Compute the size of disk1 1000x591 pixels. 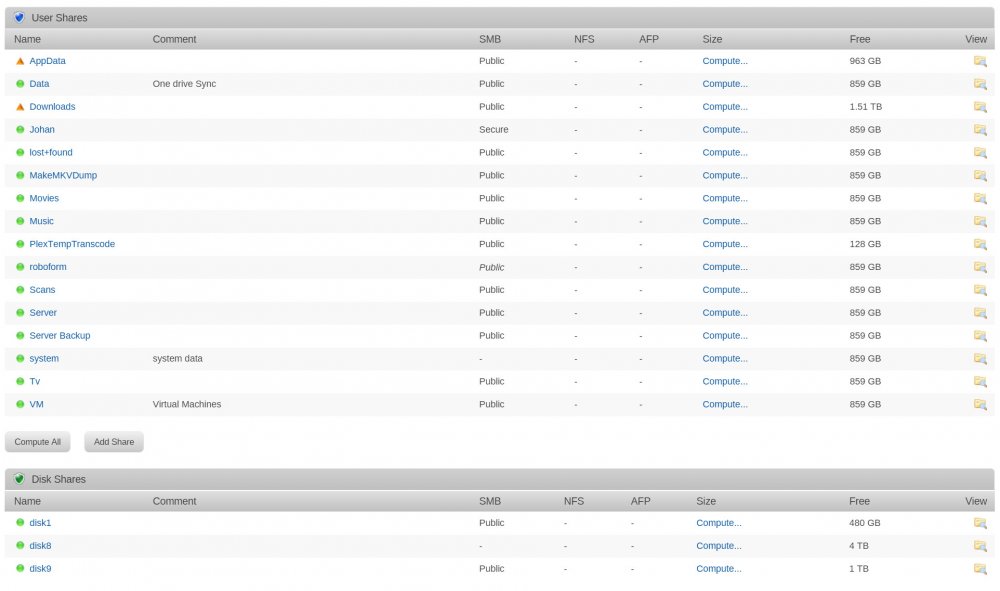point(719,523)
